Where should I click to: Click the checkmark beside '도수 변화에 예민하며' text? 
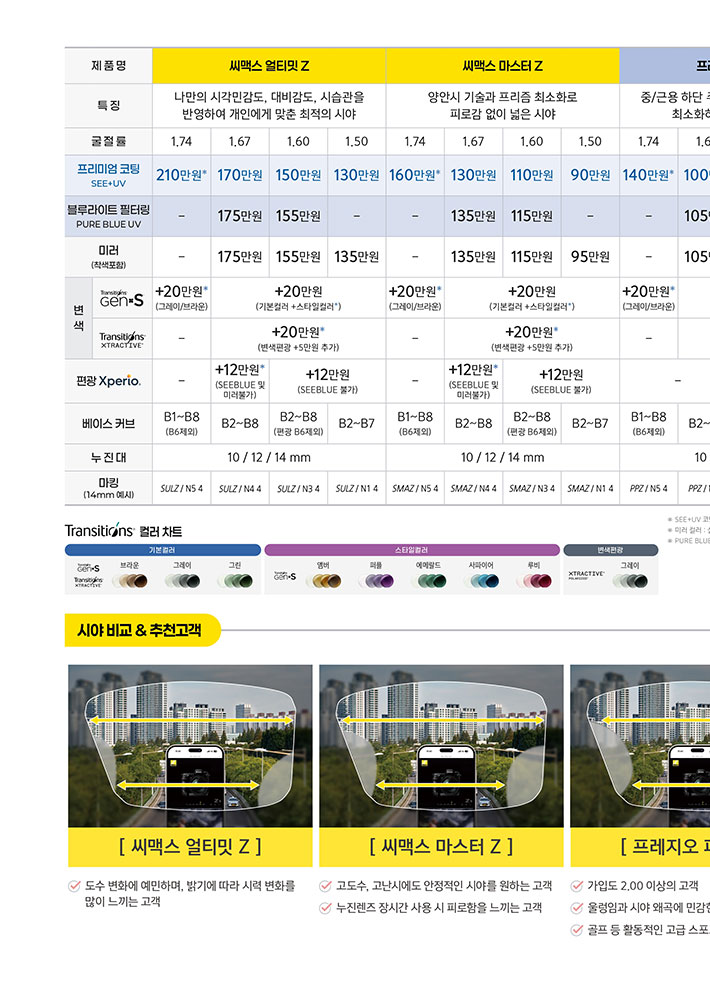(x=74, y=886)
